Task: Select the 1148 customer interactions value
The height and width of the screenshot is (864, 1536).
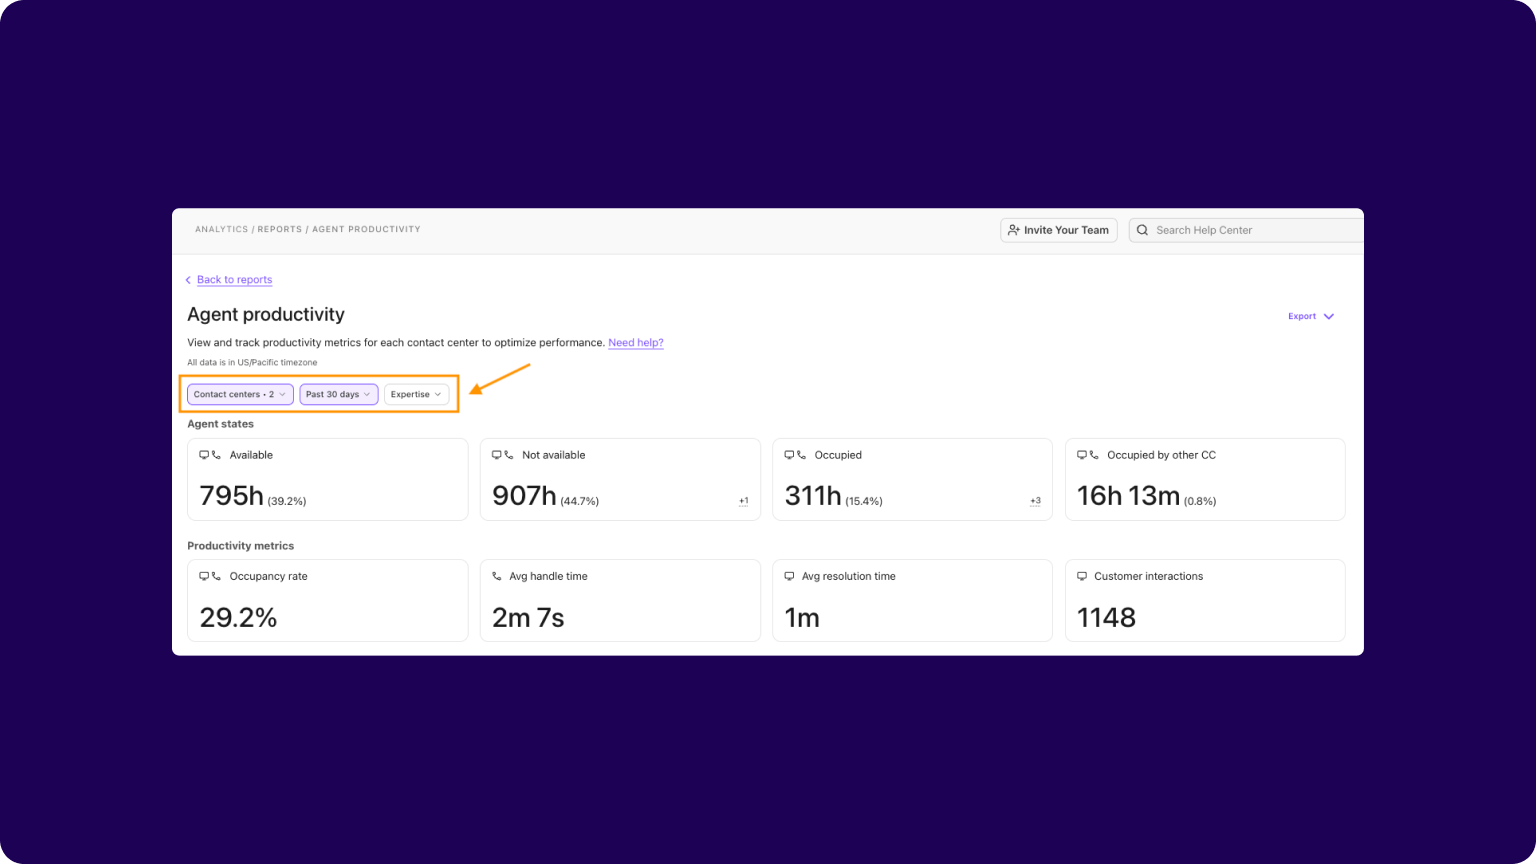Action: 1106,618
